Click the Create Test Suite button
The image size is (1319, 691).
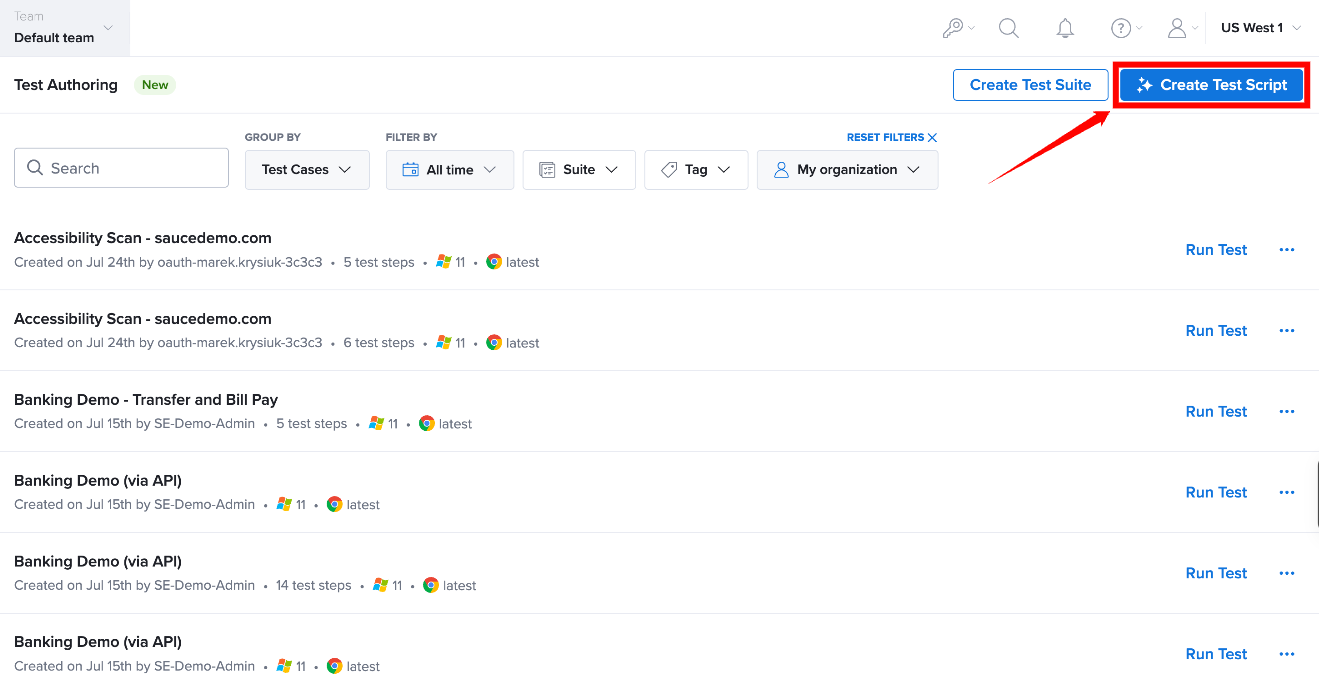click(x=1030, y=85)
